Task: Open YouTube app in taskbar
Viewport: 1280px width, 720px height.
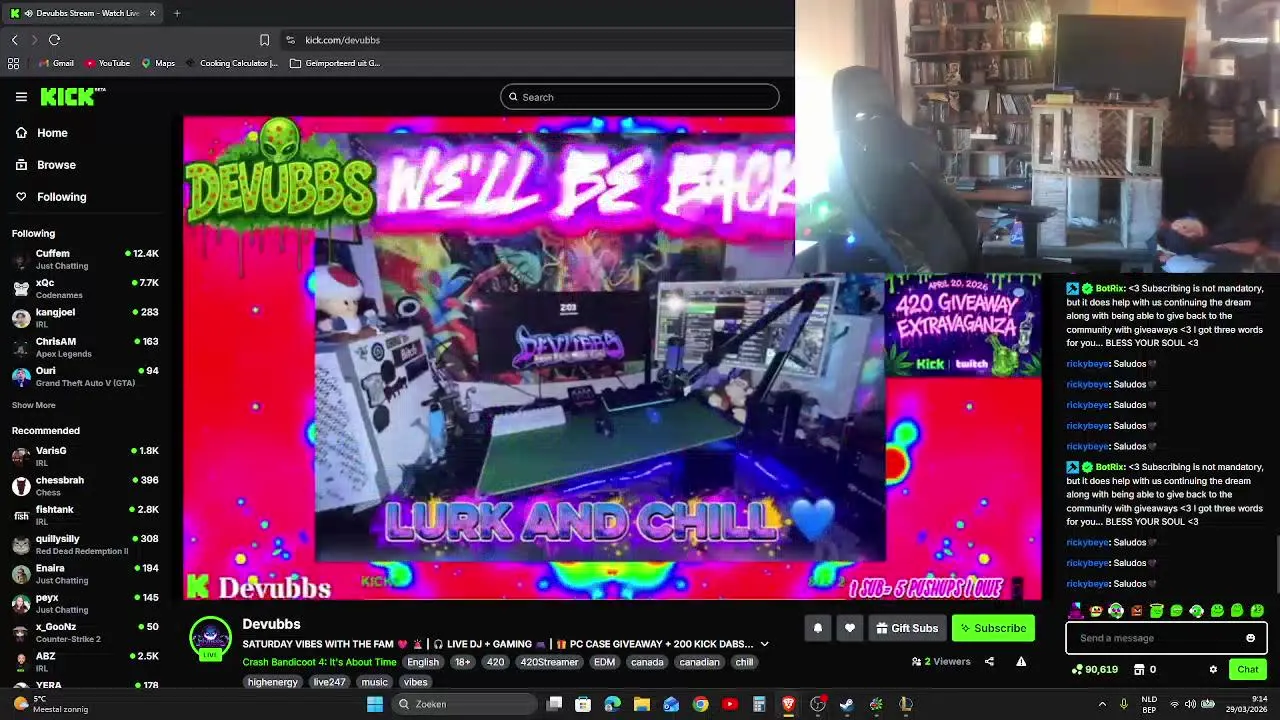Action: (730, 704)
